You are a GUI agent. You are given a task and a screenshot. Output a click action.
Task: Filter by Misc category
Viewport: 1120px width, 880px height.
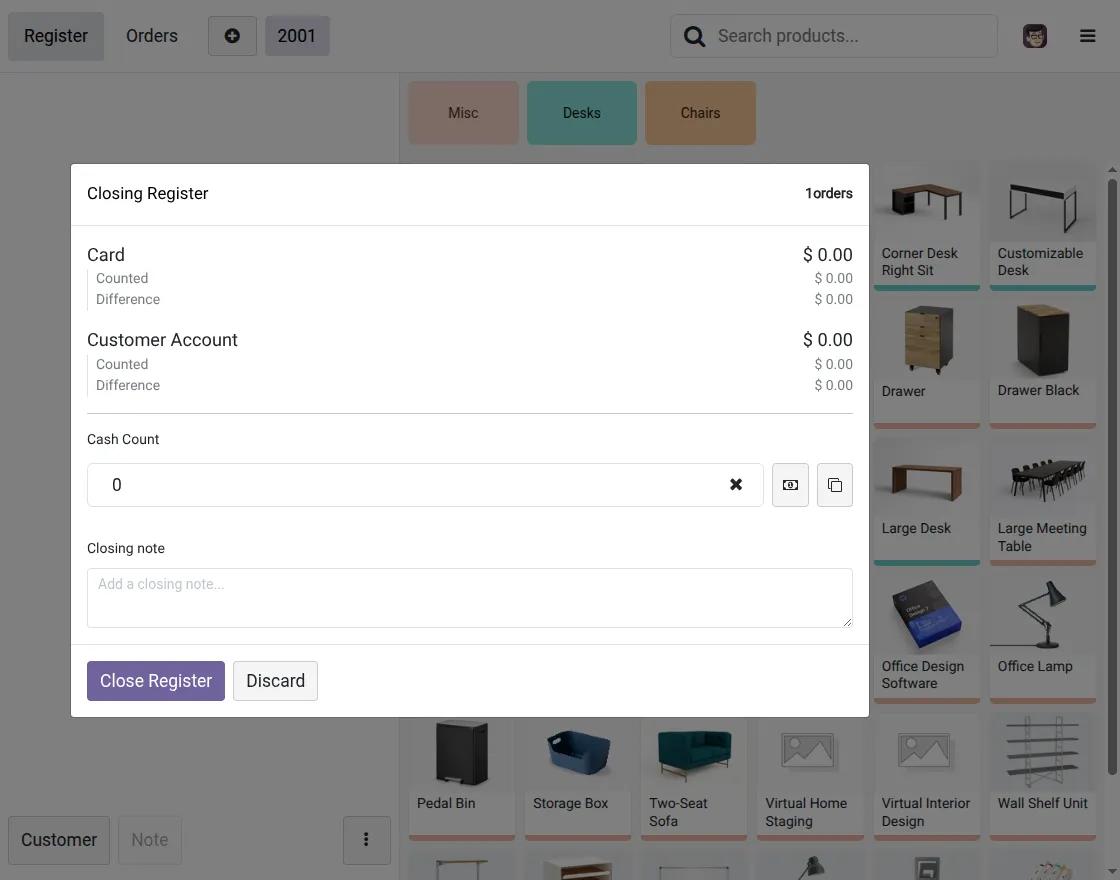click(463, 113)
